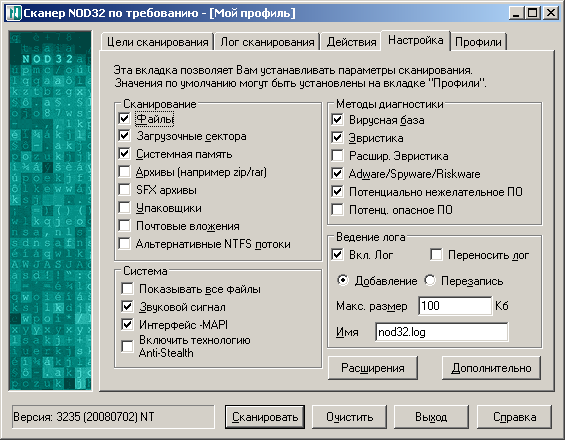Toggle the Звуковой сигнал checkbox
This screenshot has width=565, height=440.
point(127,307)
